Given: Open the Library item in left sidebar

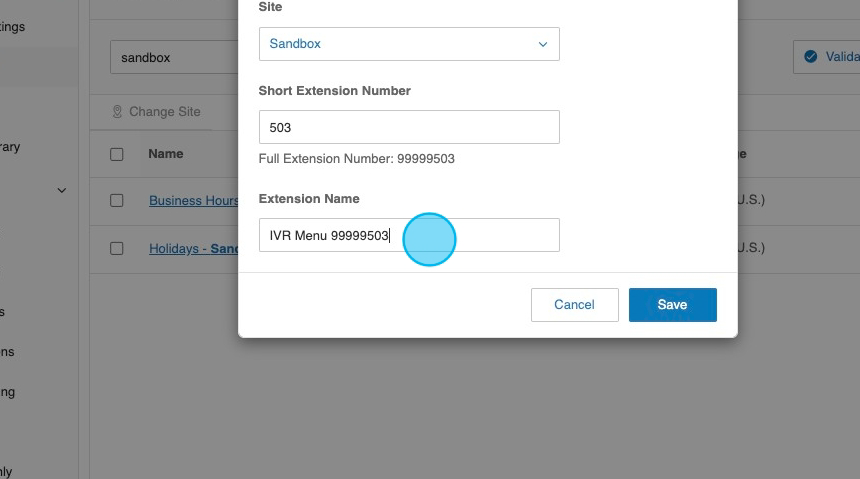Looking at the screenshot, I should 9,147.
